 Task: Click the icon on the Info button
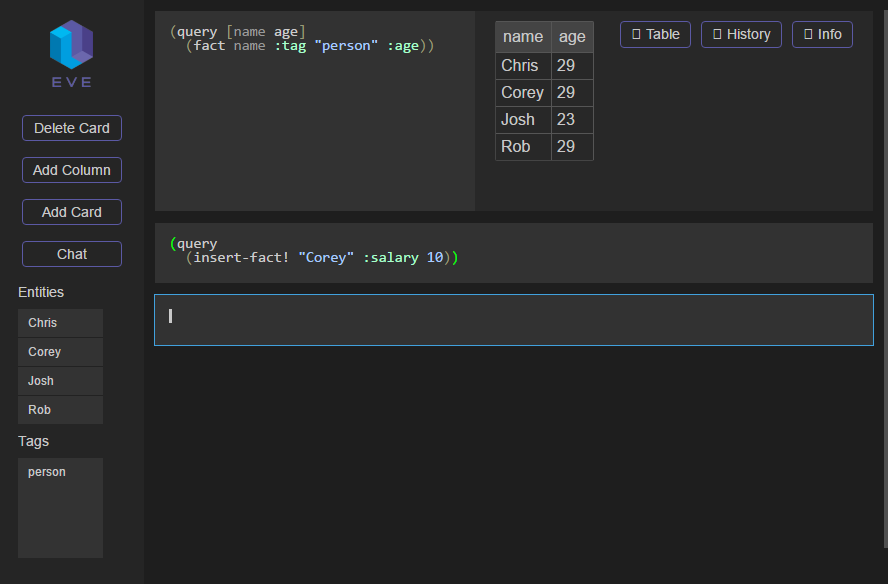[807, 34]
